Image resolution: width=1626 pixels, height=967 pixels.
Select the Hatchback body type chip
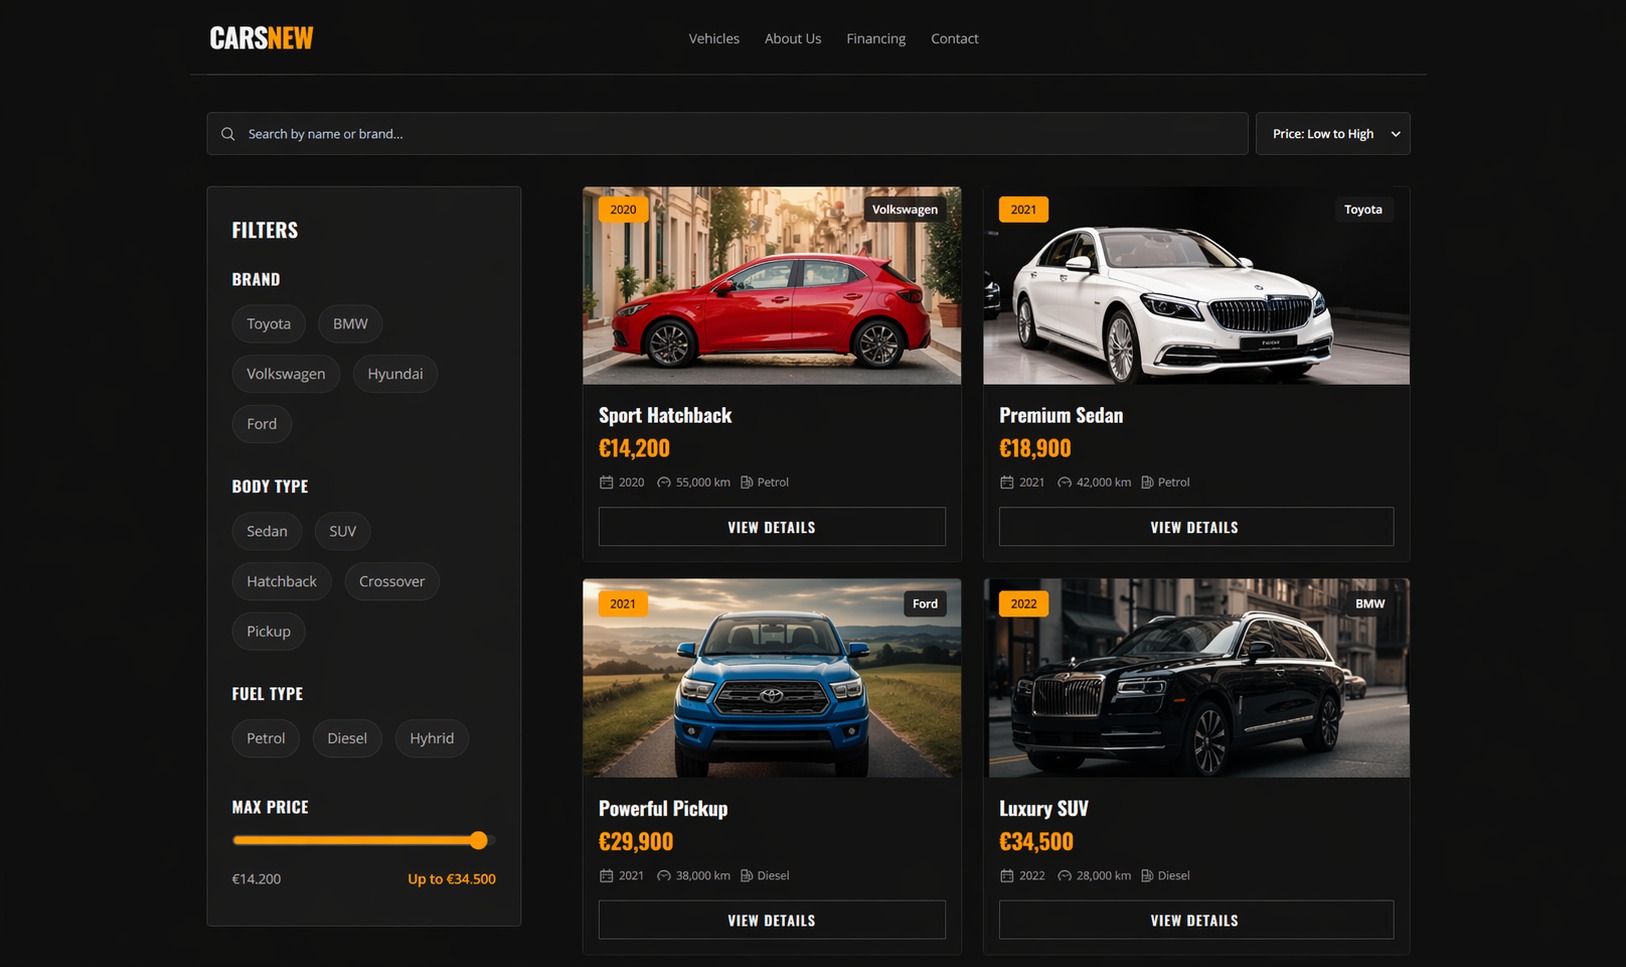281,581
